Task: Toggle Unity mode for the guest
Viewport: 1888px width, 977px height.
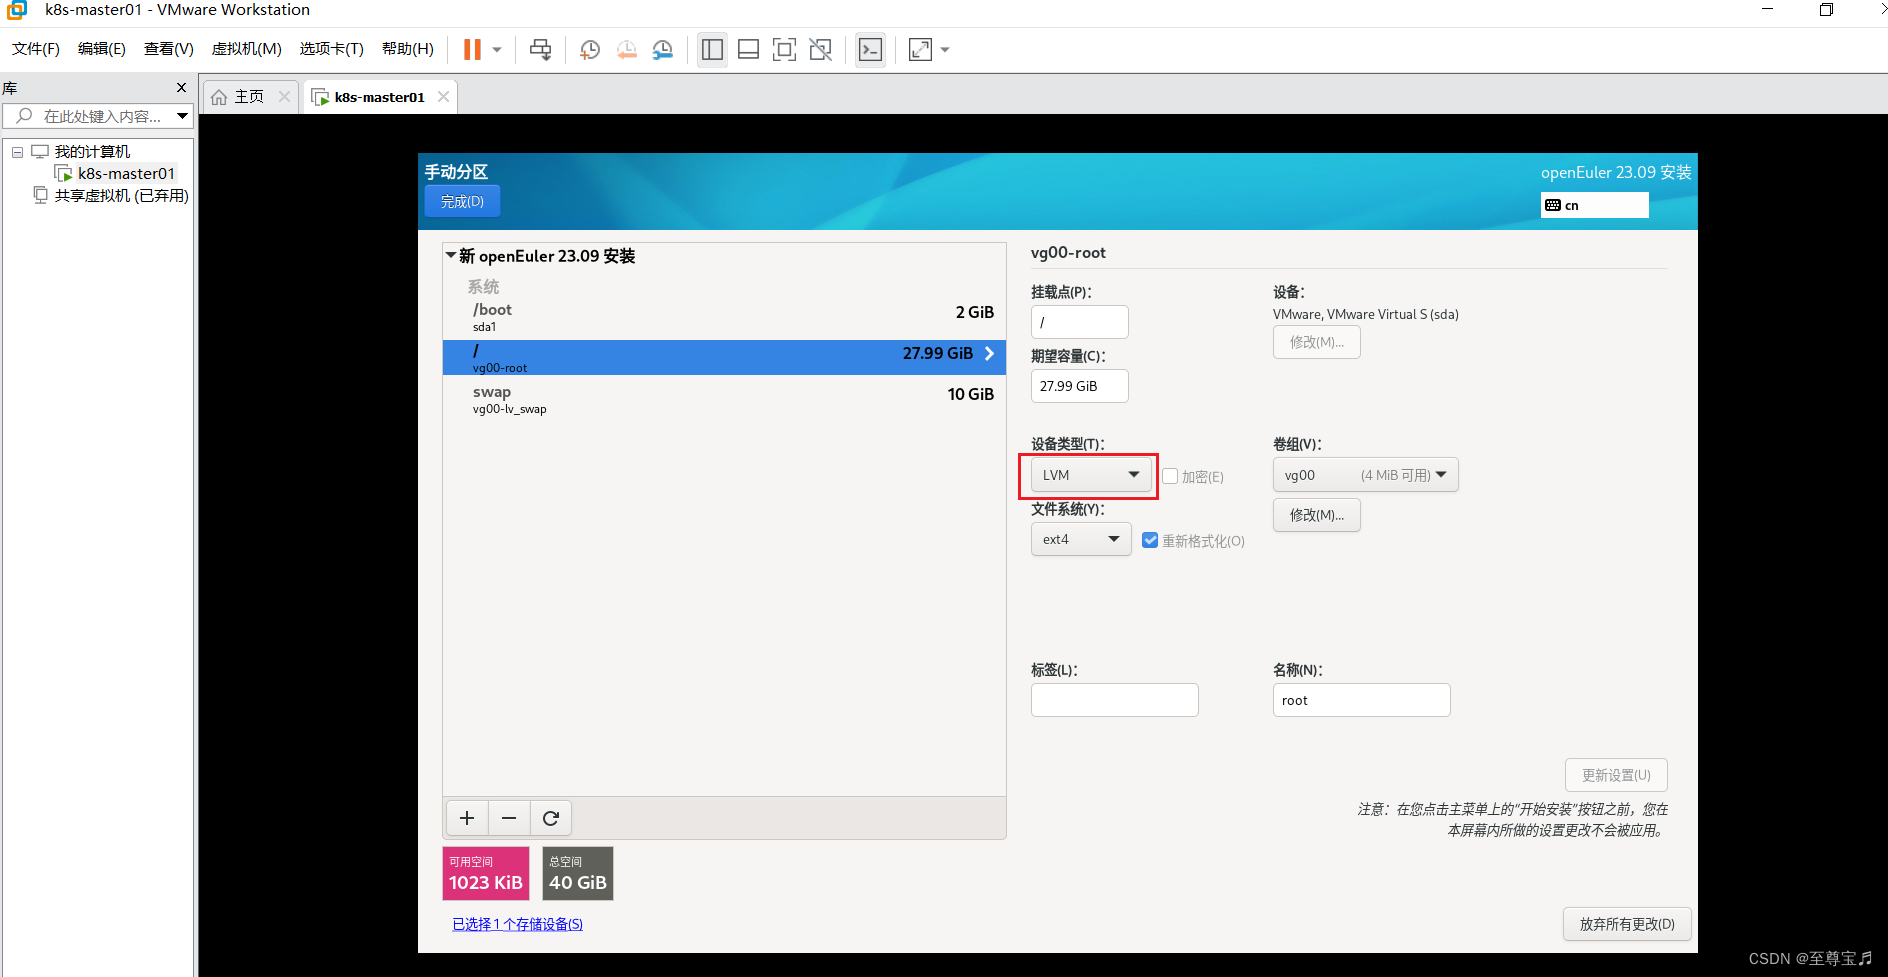Action: tap(820, 48)
